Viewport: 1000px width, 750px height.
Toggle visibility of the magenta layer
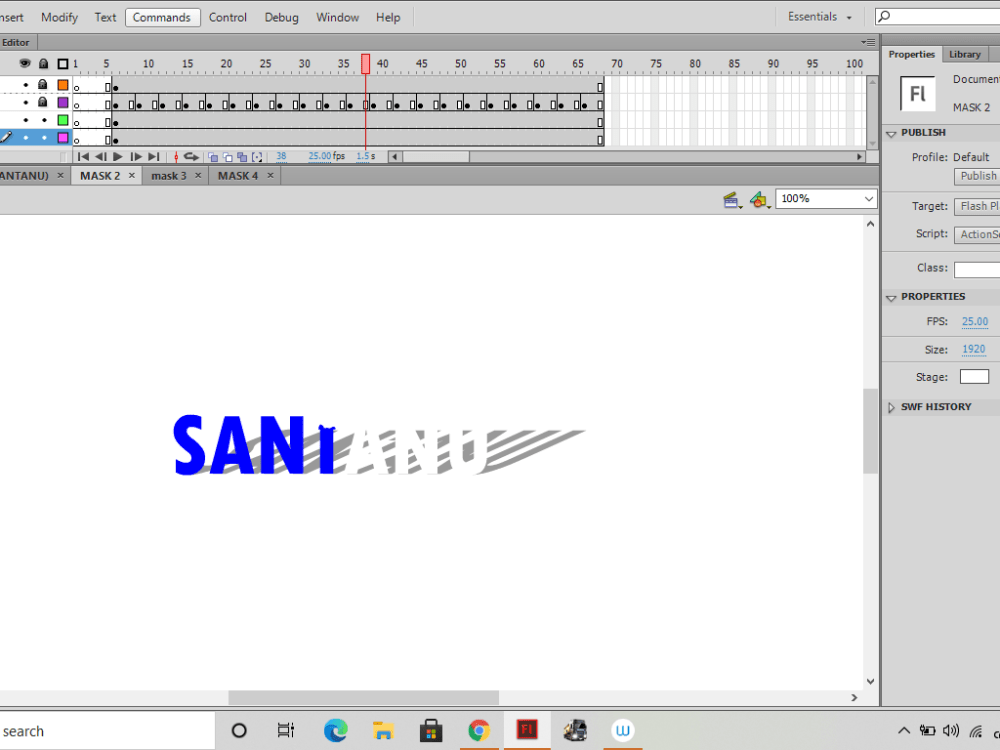point(26,138)
